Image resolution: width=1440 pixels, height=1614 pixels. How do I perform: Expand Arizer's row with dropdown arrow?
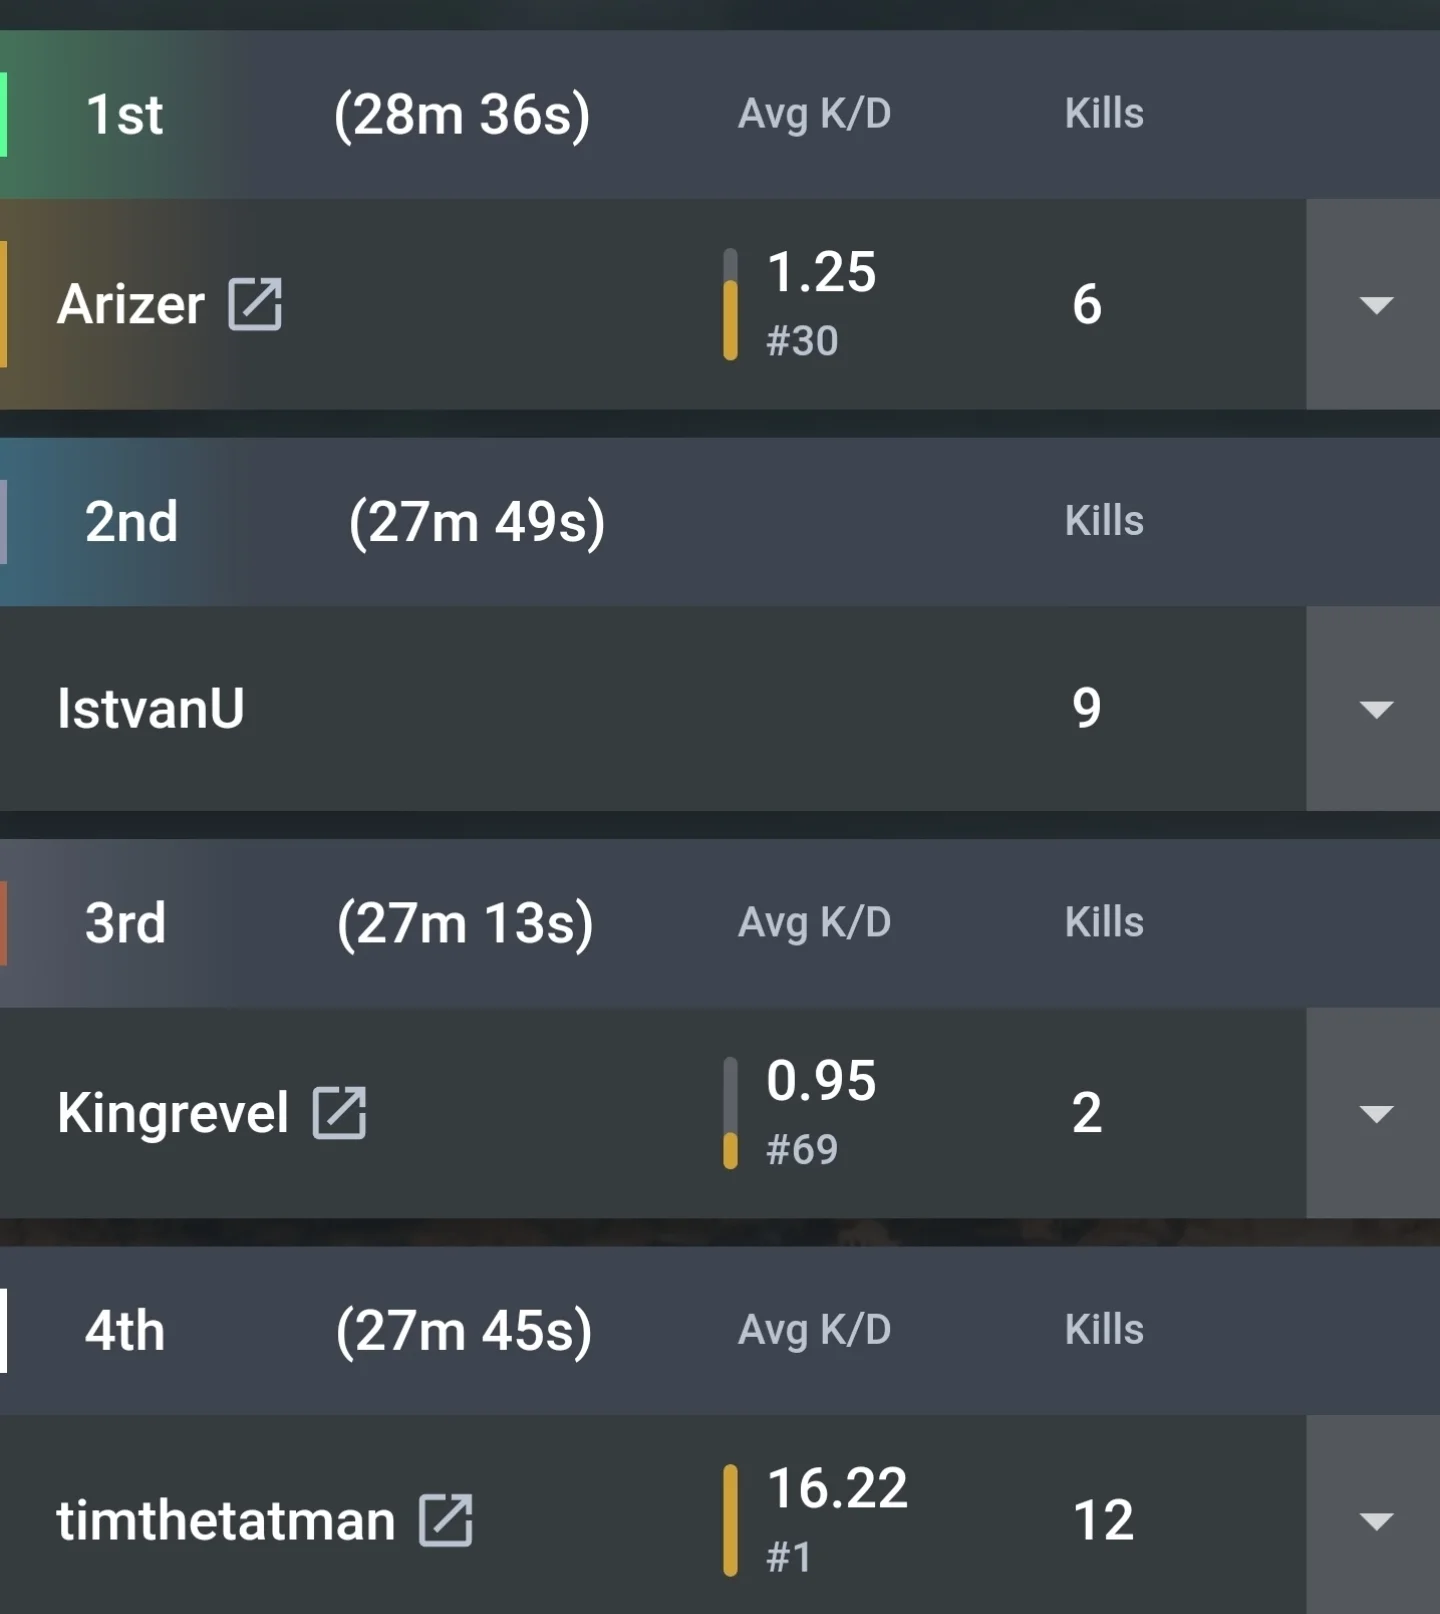point(1375,304)
